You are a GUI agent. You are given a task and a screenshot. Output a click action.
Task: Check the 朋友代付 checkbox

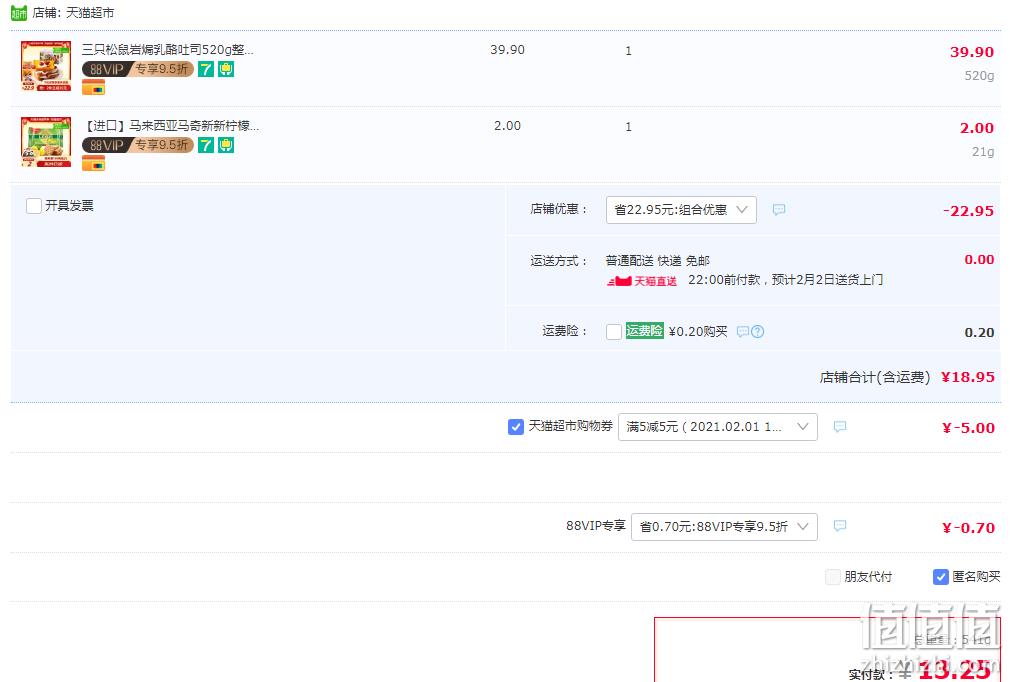pos(833,576)
